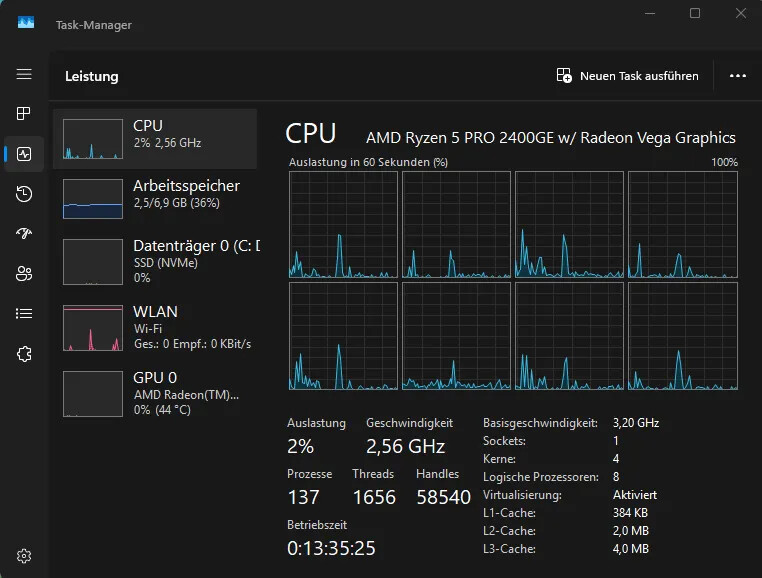The height and width of the screenshot is (578, 762).
Task: Click the last logical processor graph
Action: tap(682, 336)
